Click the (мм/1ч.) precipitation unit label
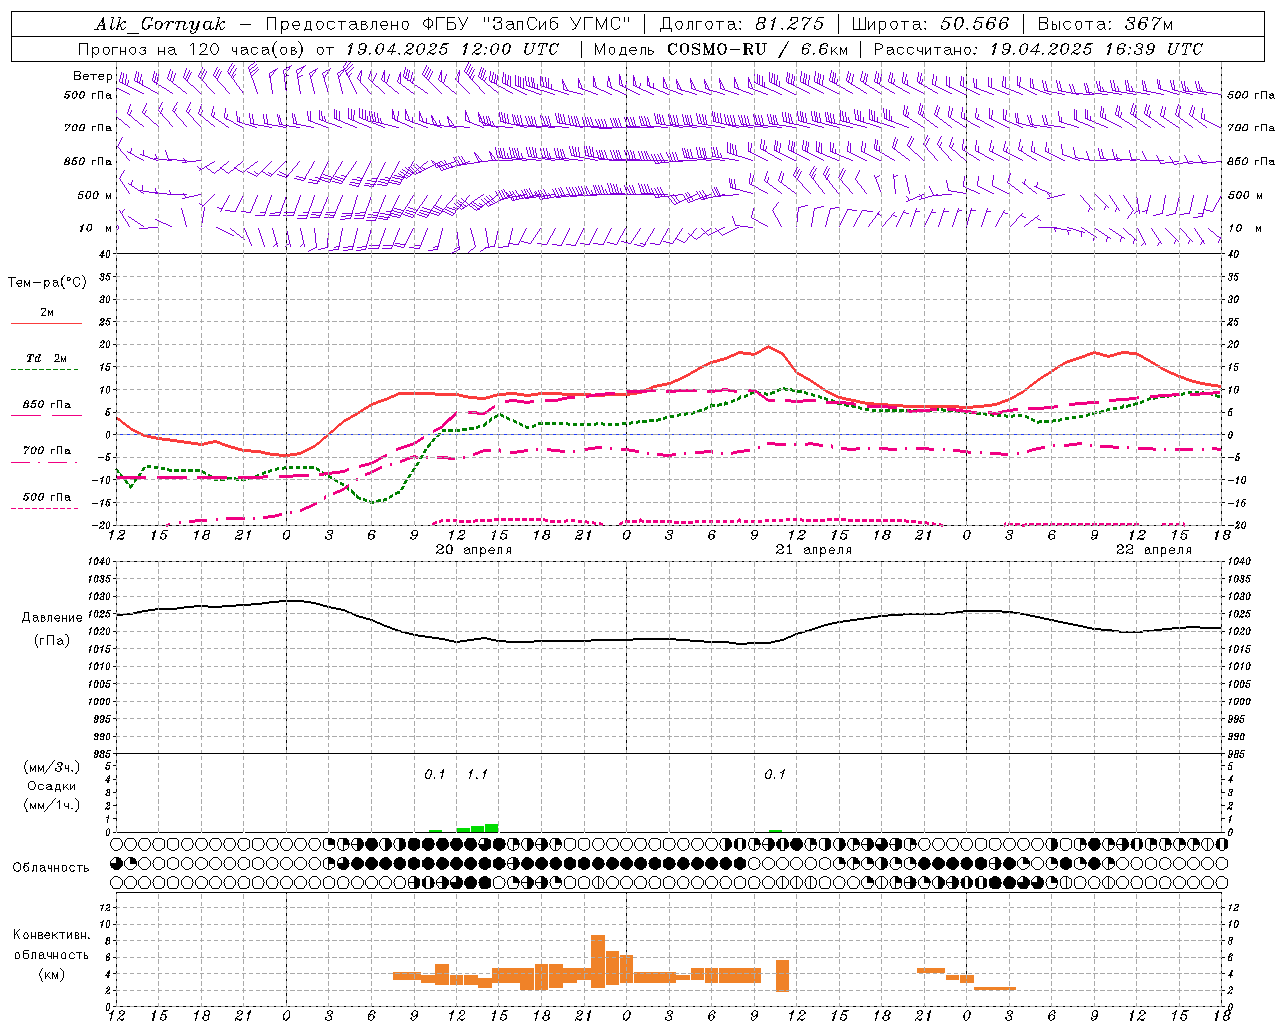Screen dimensions: 1280x1024 [51, 805]
